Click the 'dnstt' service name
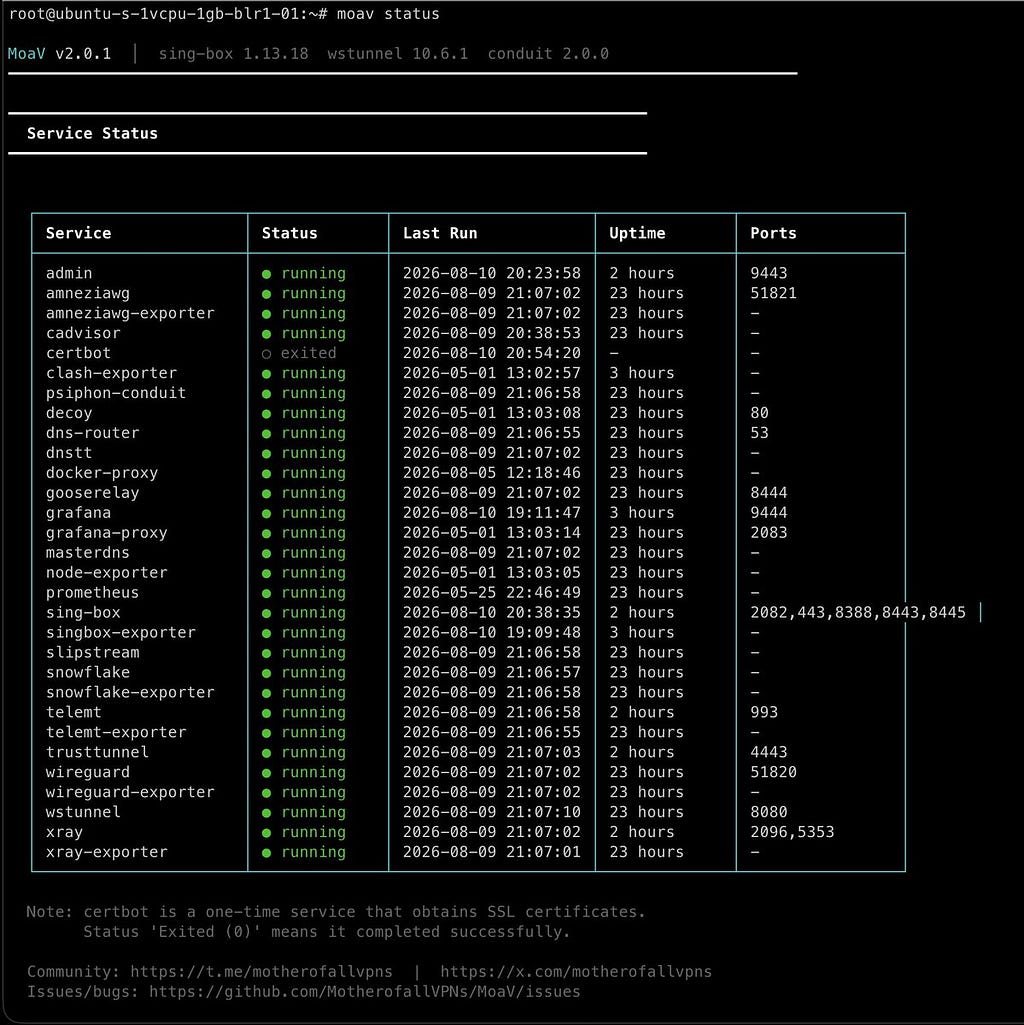The width and height of the screenshot is (1024, 1025). click(69, 453)
